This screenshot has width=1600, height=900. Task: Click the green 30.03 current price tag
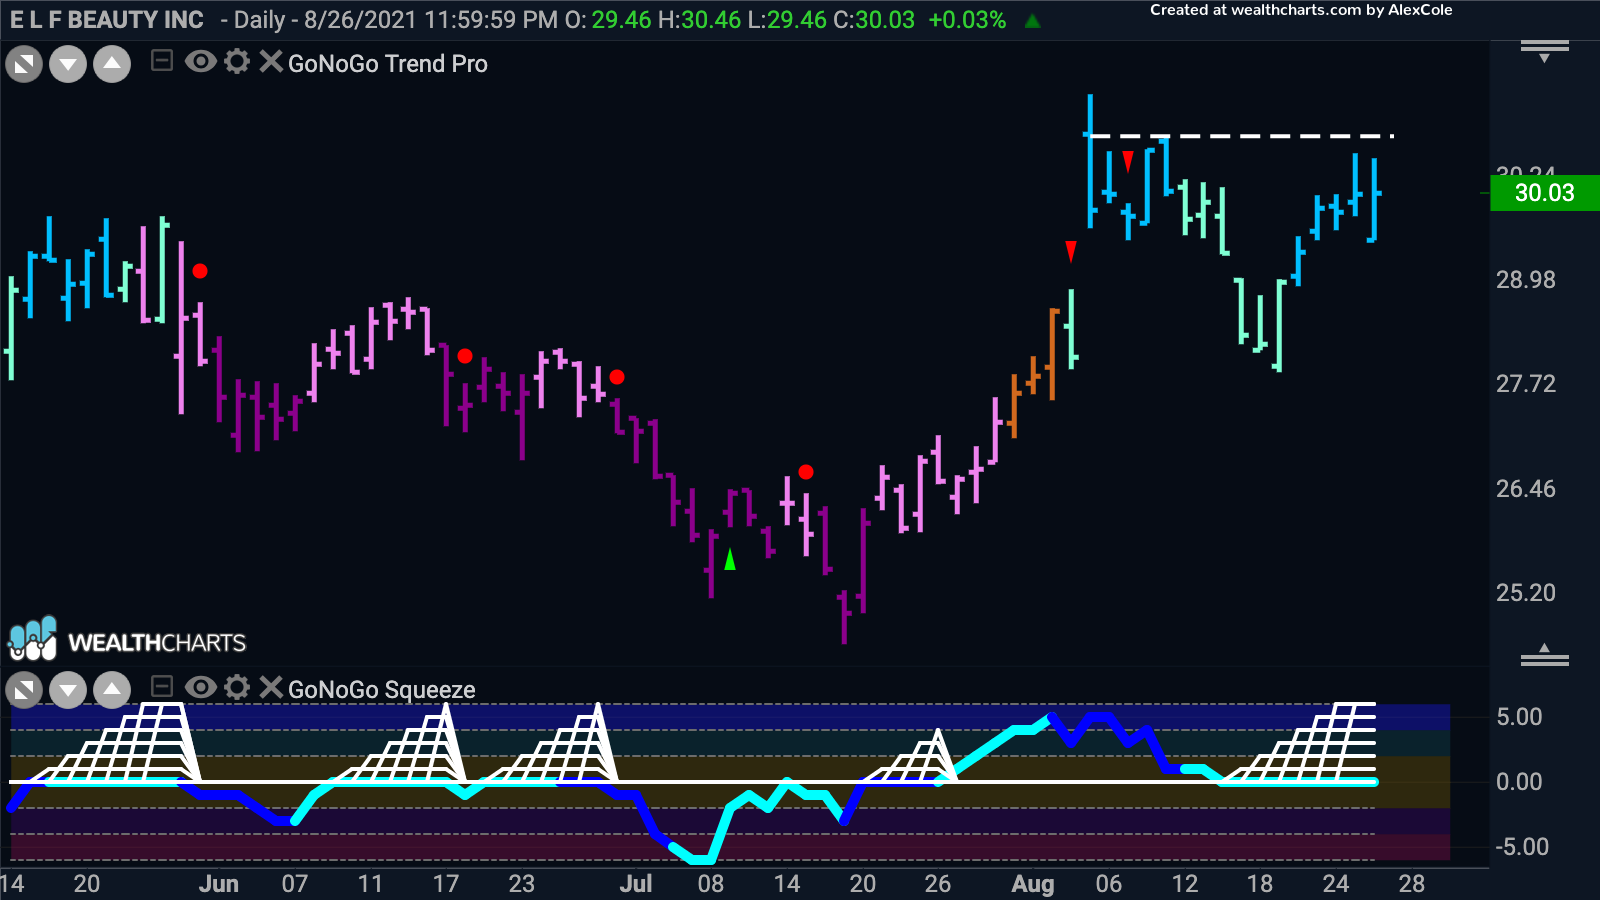coord(1545,193)
